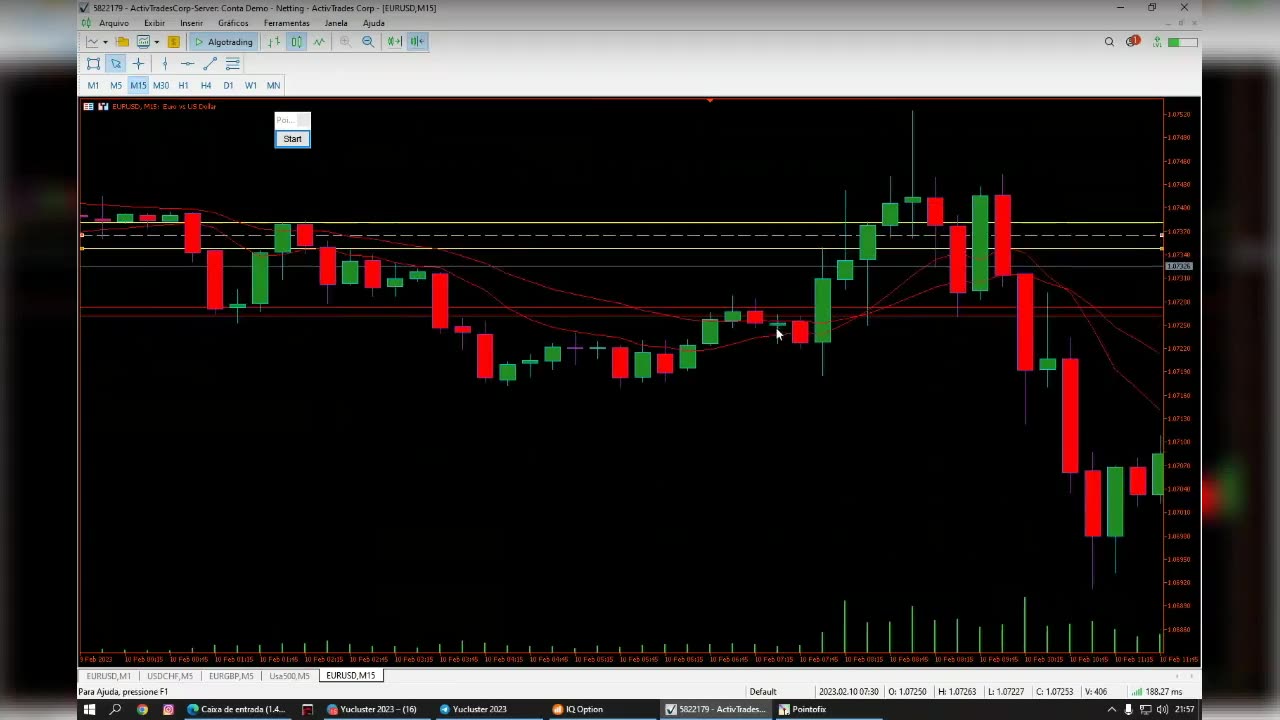Viewport: 1280px width, 720px height.
Task: Select the rectangle objects tool
Action: pyautogui.click(x=93, y=64)
